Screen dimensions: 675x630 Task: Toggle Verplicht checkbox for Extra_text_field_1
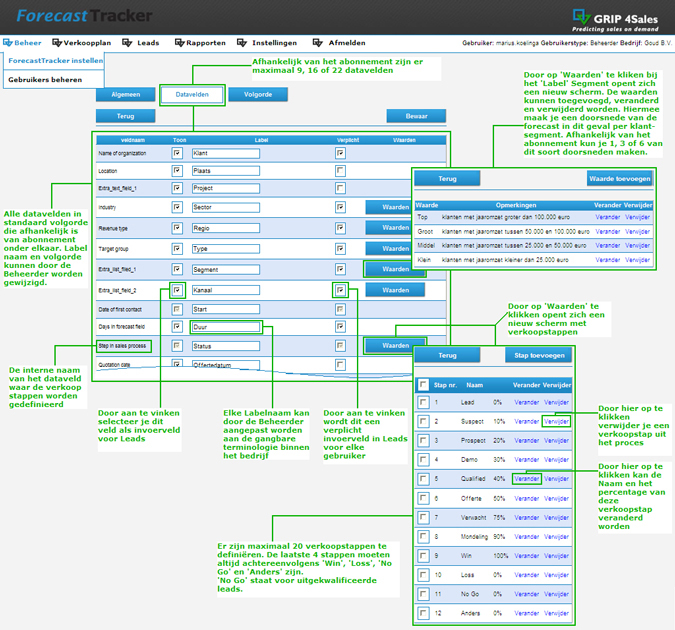tap(340, 188)
